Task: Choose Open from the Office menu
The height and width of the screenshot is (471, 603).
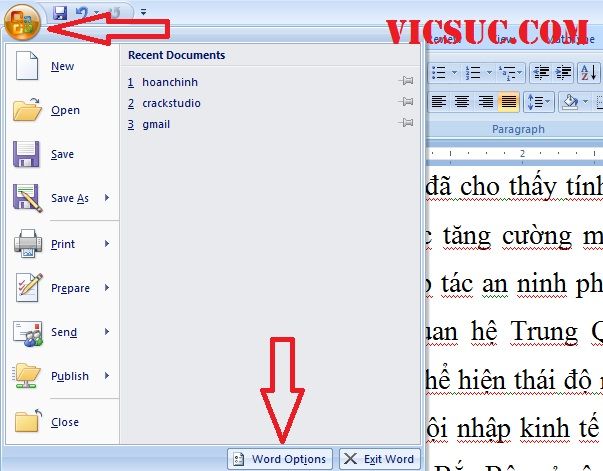Action: [x=62, y=110]
